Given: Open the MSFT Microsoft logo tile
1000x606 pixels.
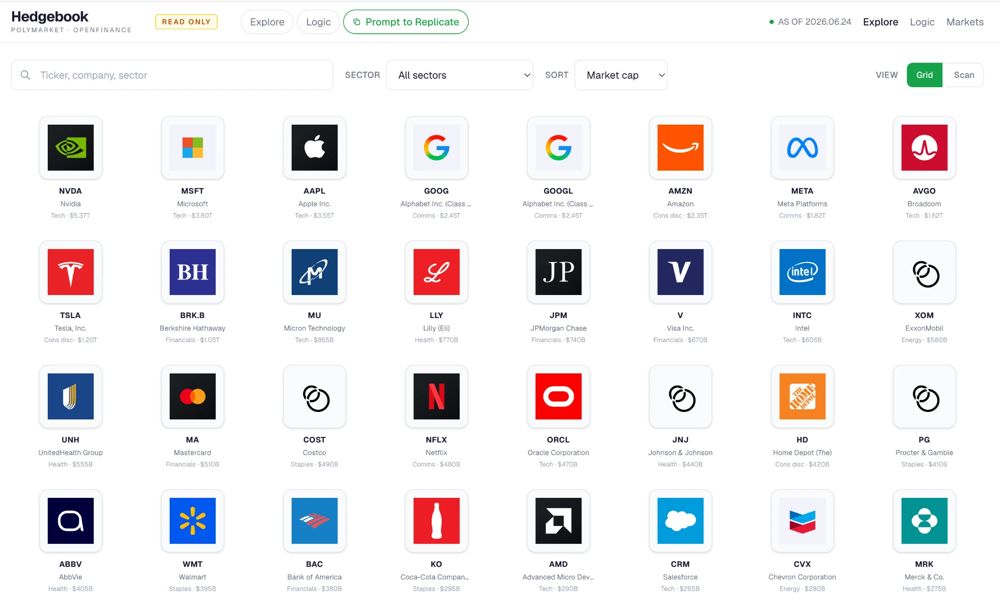Looking at the screenshot, I should click(x=192, y=147).
